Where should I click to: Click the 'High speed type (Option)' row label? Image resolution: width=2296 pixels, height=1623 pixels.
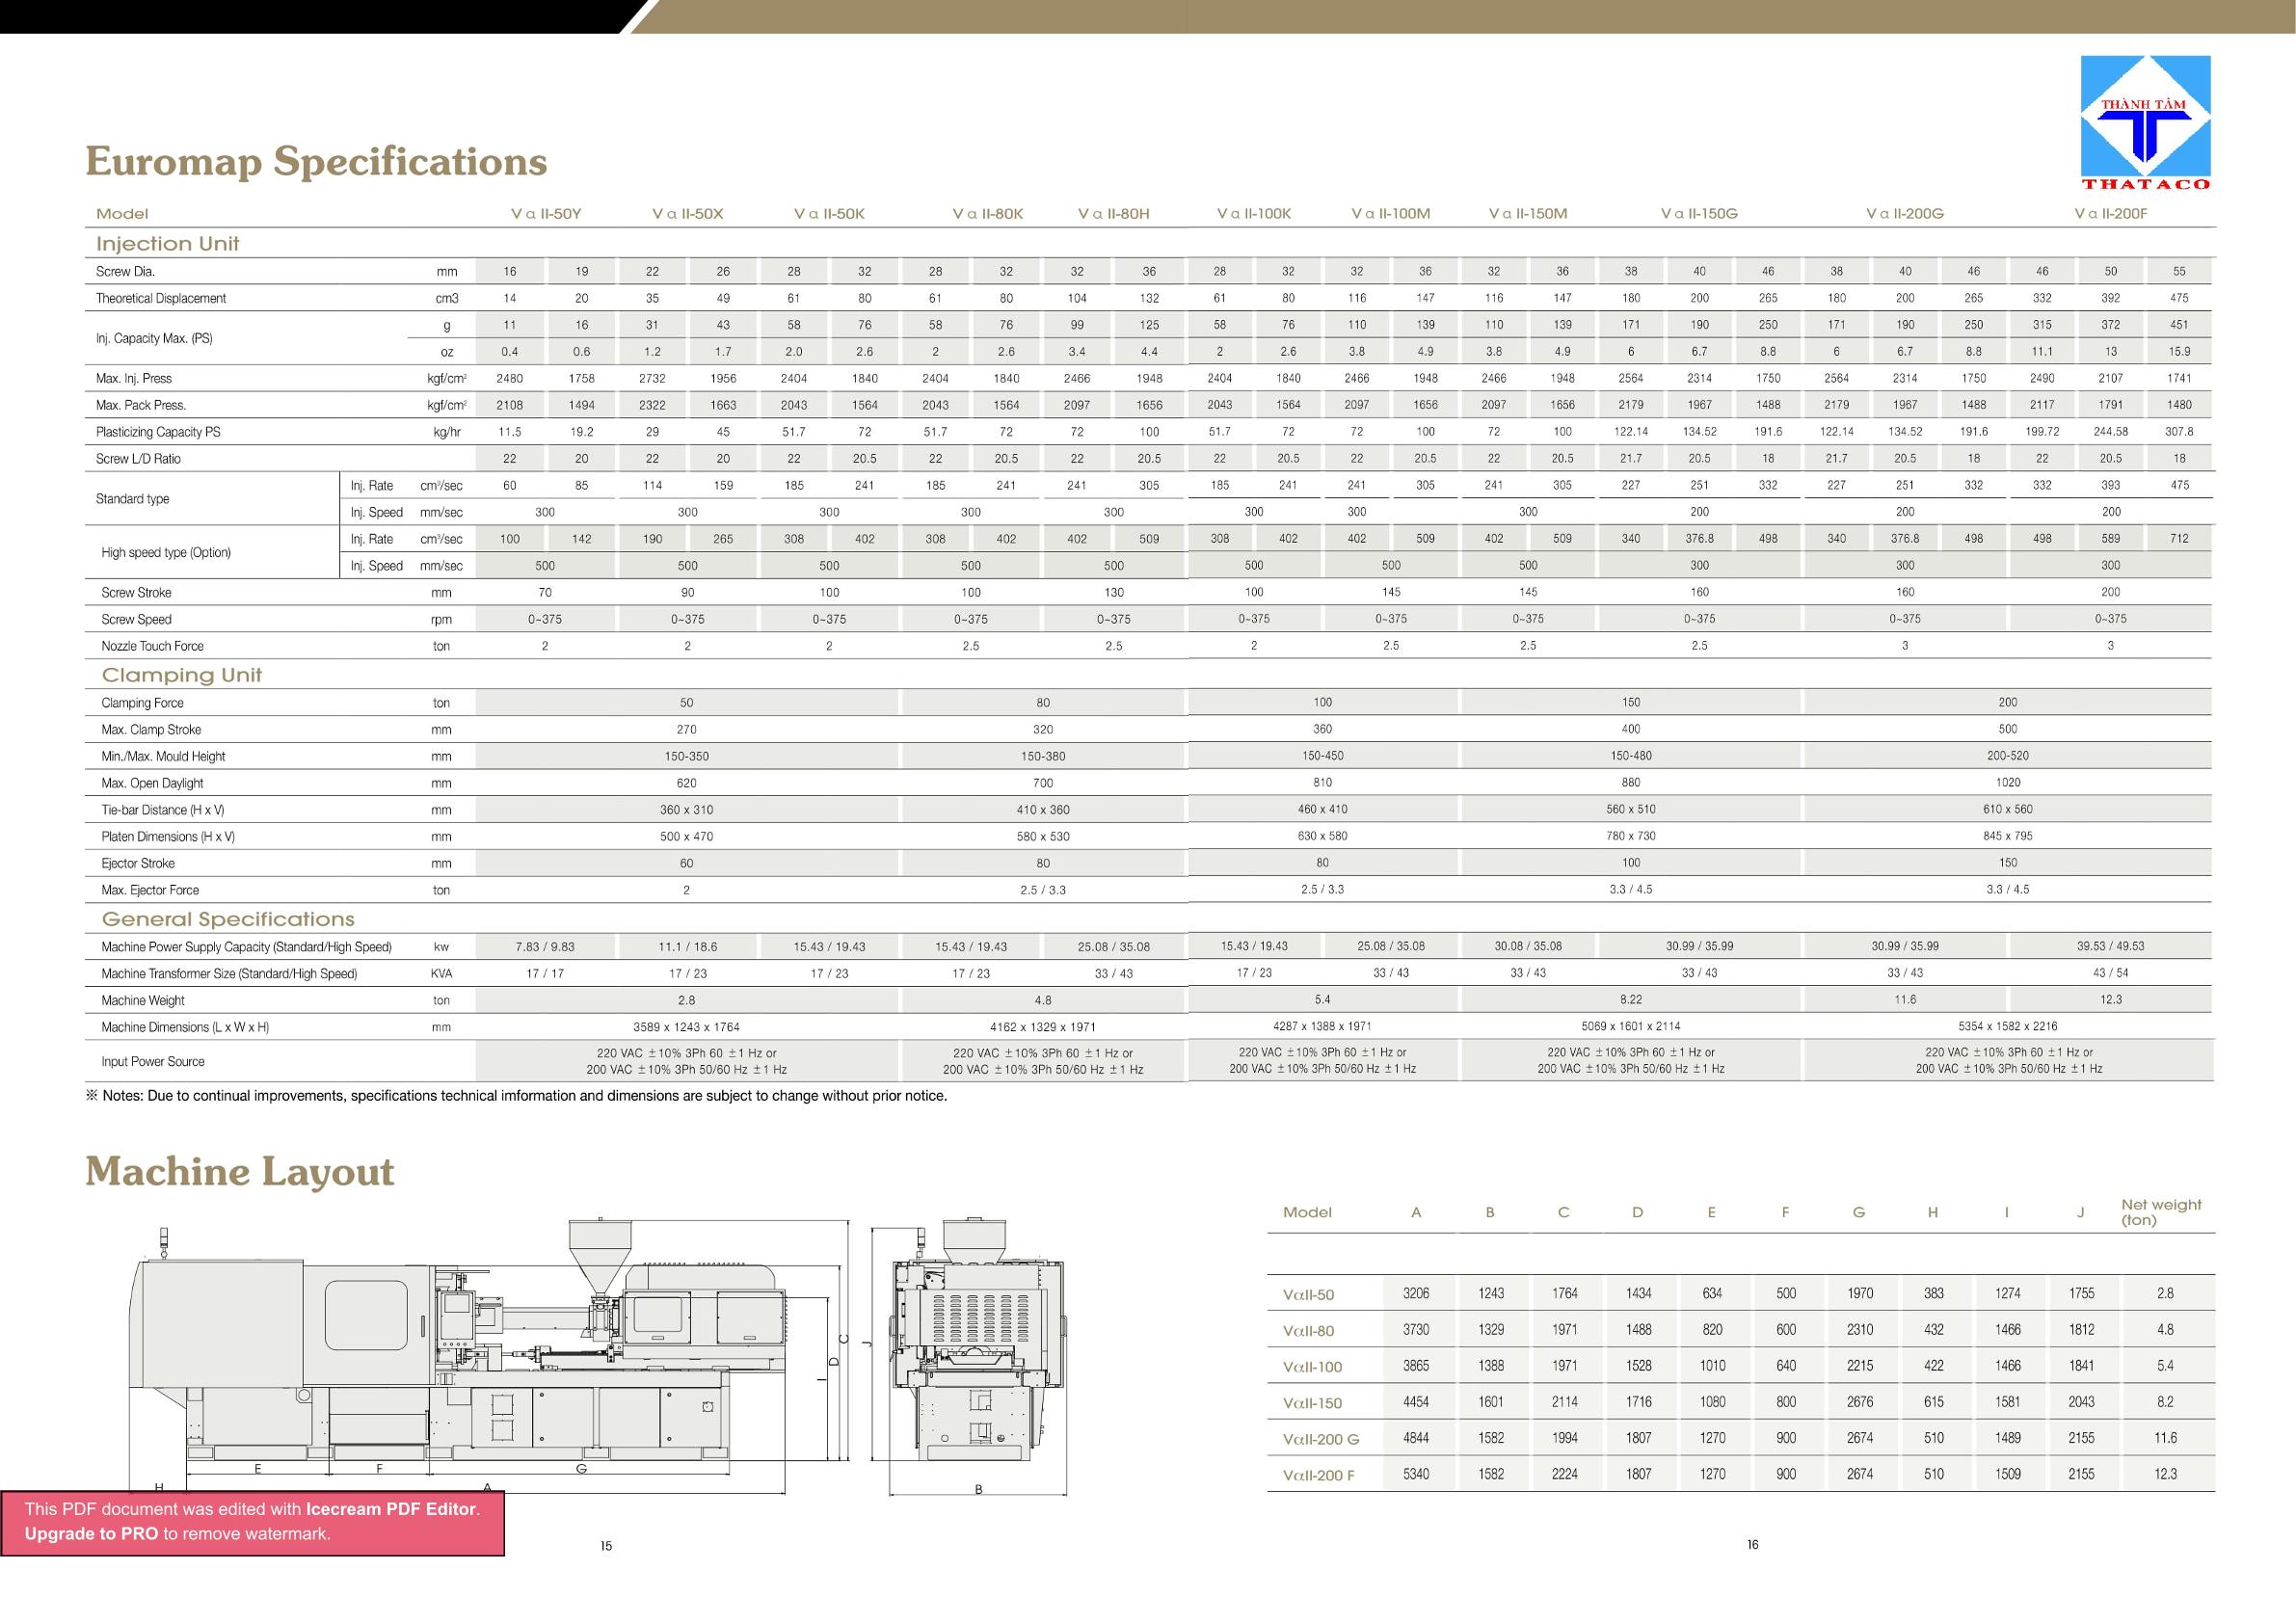click(166, 552)
